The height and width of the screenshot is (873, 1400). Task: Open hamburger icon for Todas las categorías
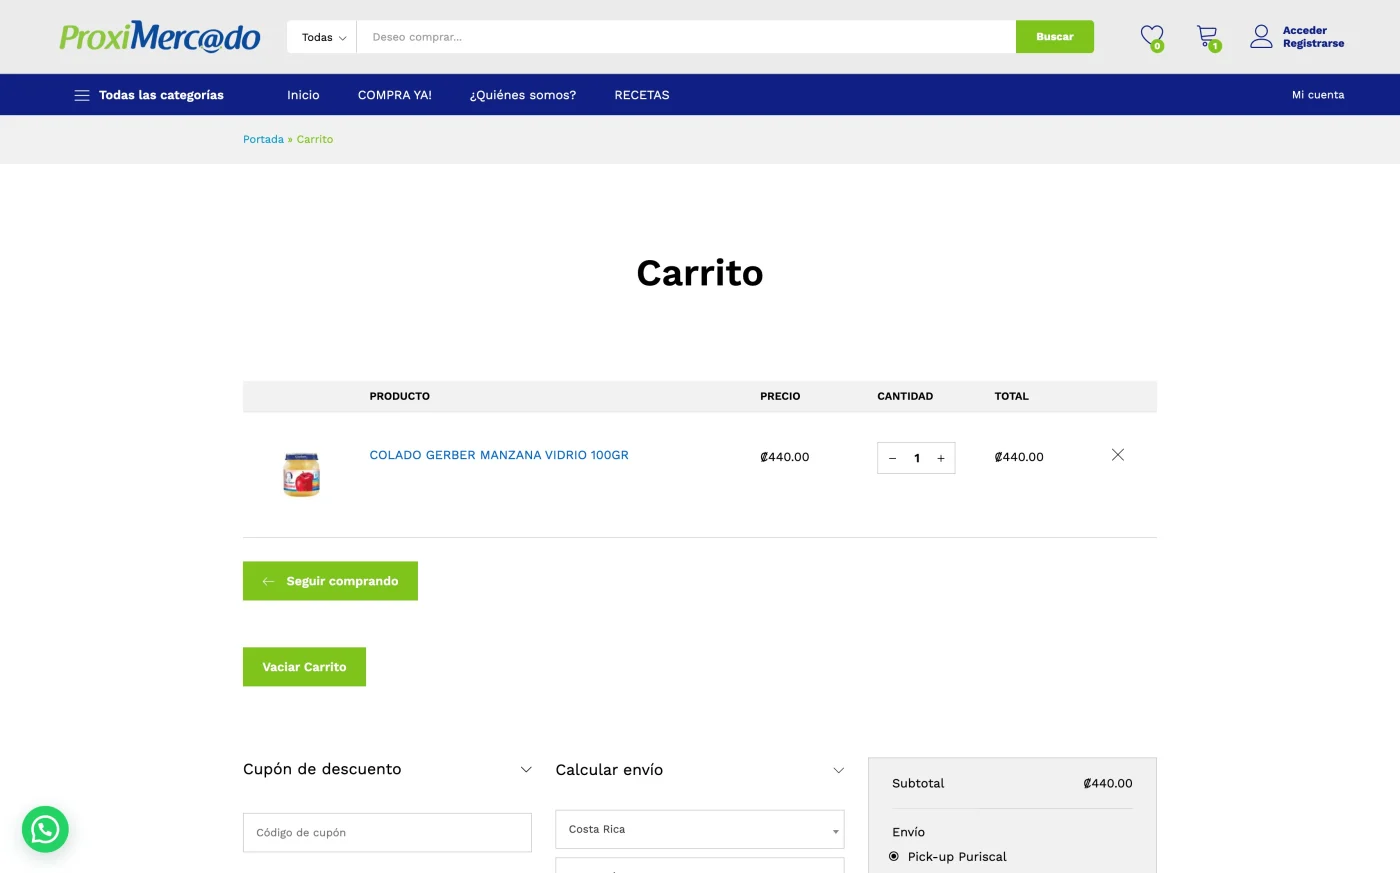point(82,95)
